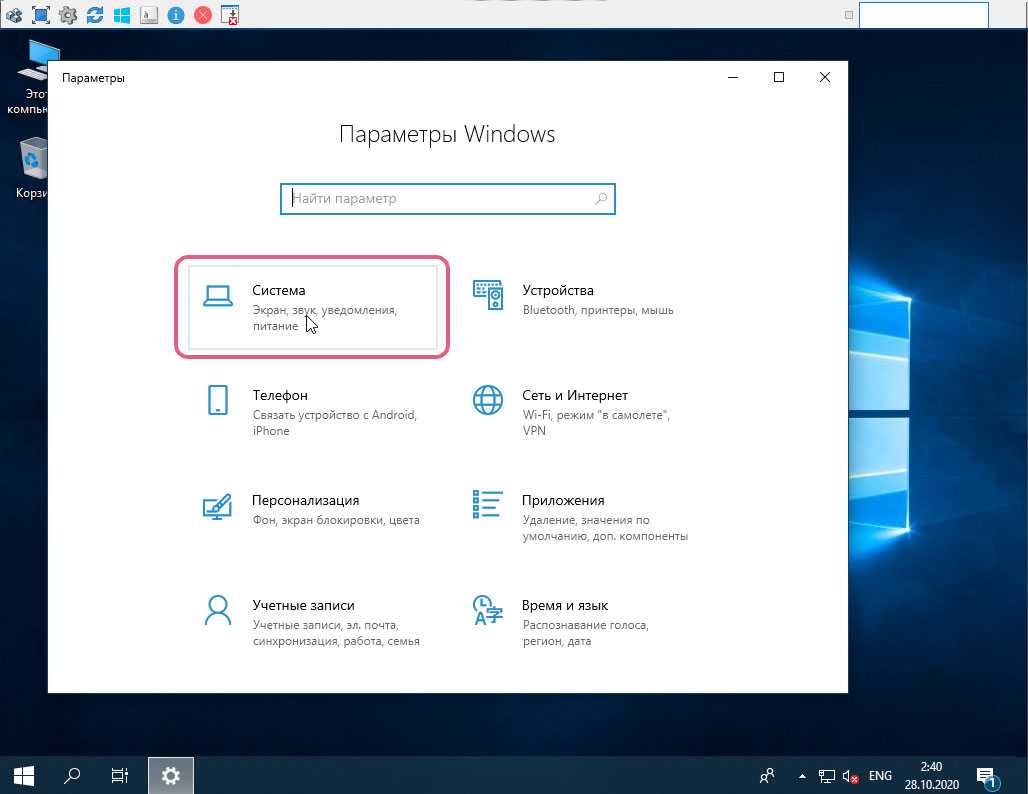Close the Параметры window

(x=825, y=77)
